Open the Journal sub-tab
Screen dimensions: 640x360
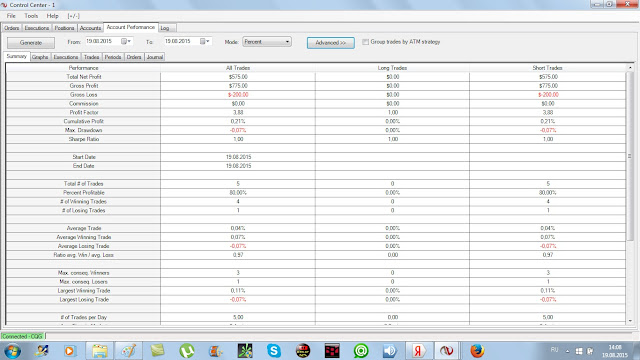155,57
